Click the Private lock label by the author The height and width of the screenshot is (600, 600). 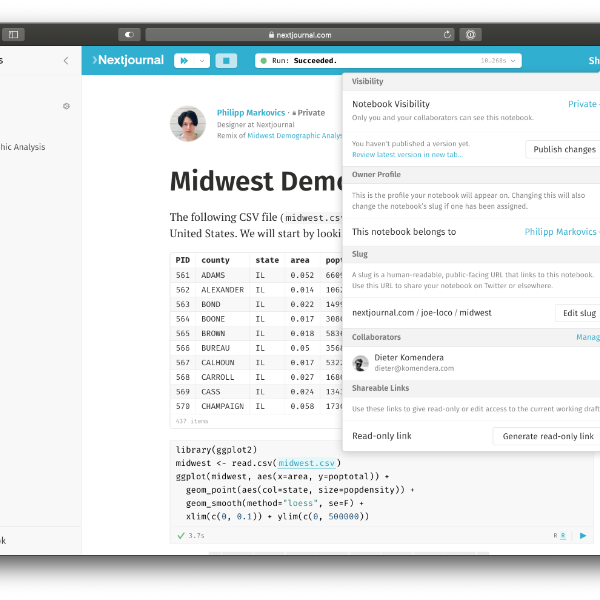click(x=308, y=113)
